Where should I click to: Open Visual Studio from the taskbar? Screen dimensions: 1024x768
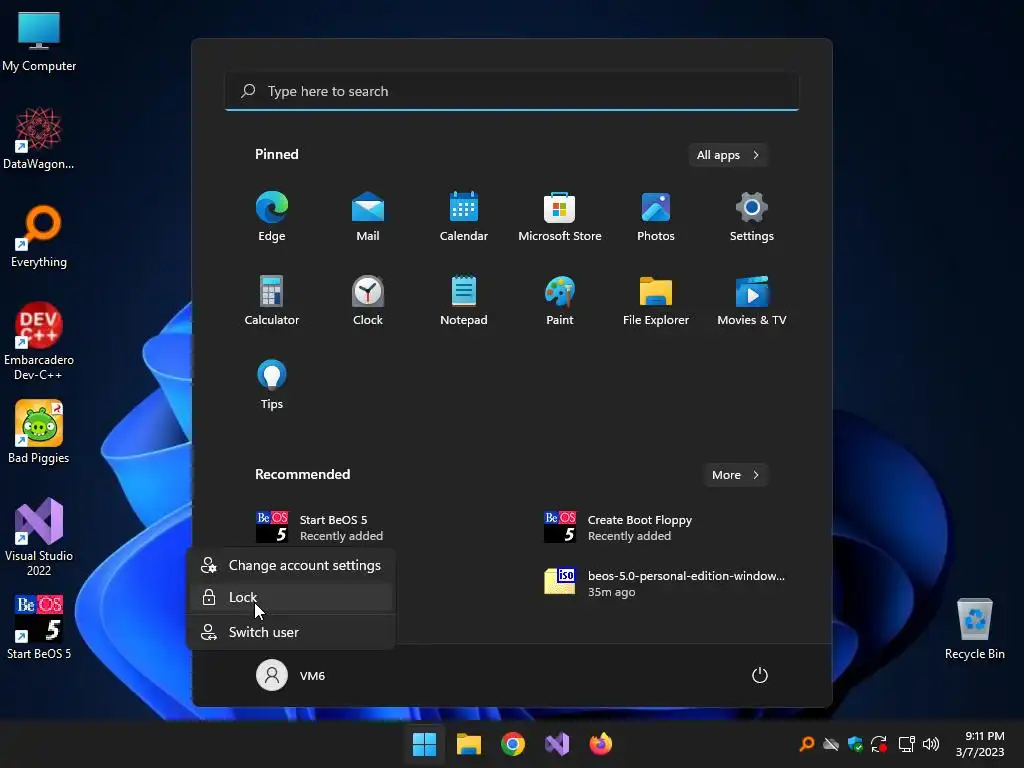click(x=557, y=744)
